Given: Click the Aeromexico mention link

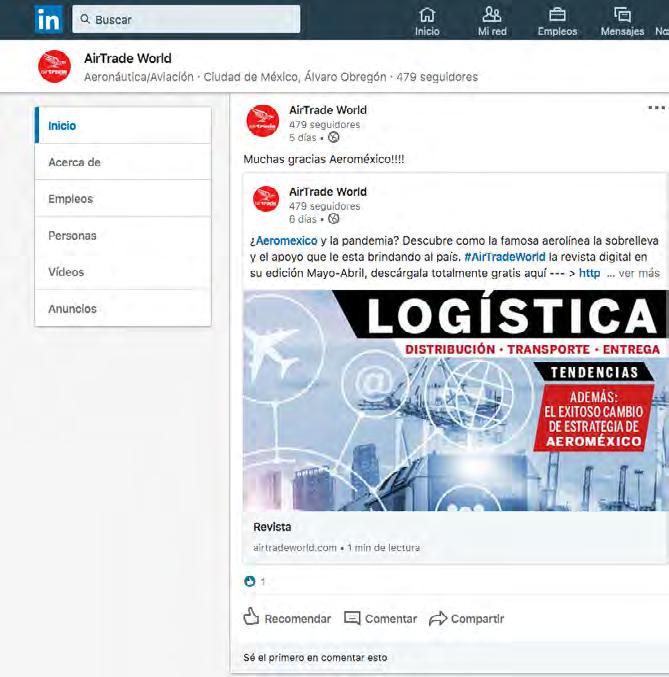Looking at the screenshot, I should 286,240.
